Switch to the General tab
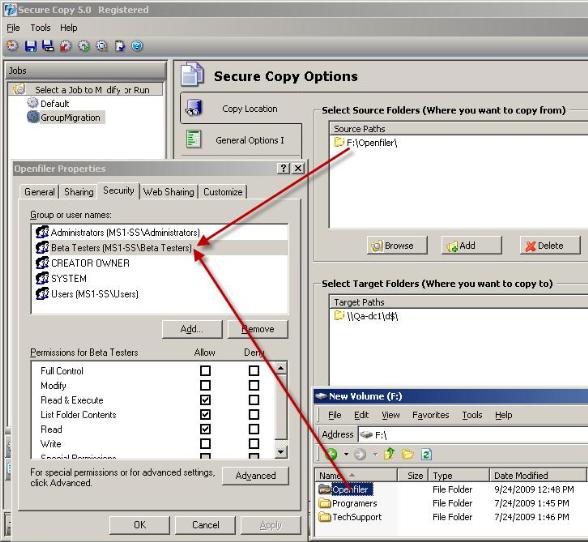The image size is (588, 542). (39, 192)
